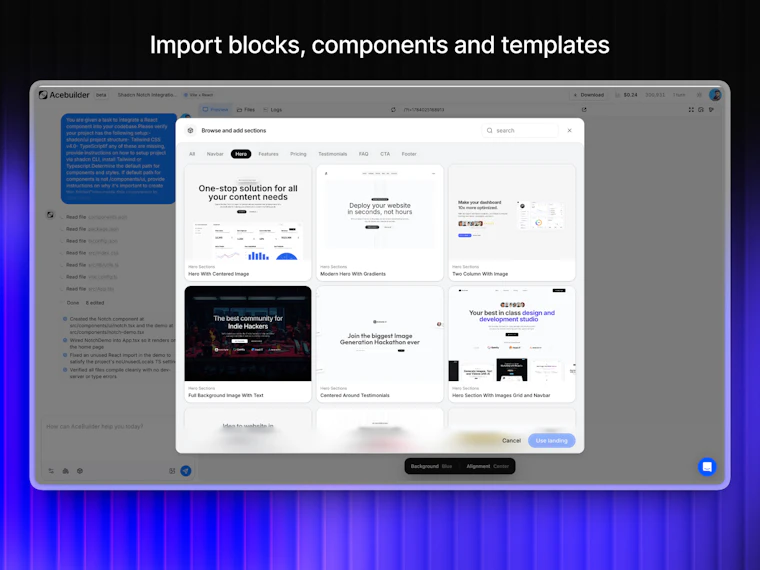Choose Hero Section With Images Grid and Navbar

click(x=512, y=344)
